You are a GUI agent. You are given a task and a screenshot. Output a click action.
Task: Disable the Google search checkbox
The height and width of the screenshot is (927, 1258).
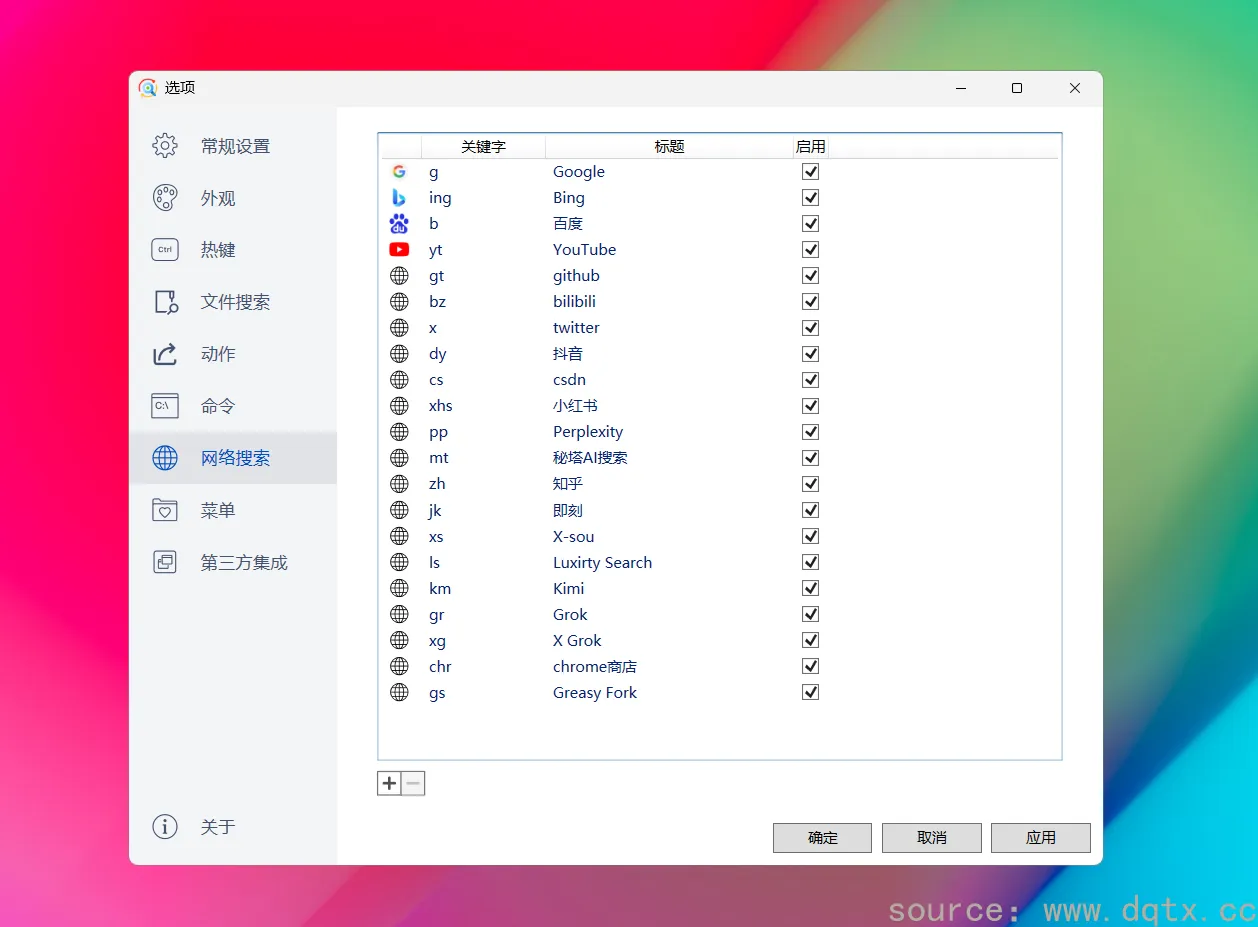[x=810, y=172]
